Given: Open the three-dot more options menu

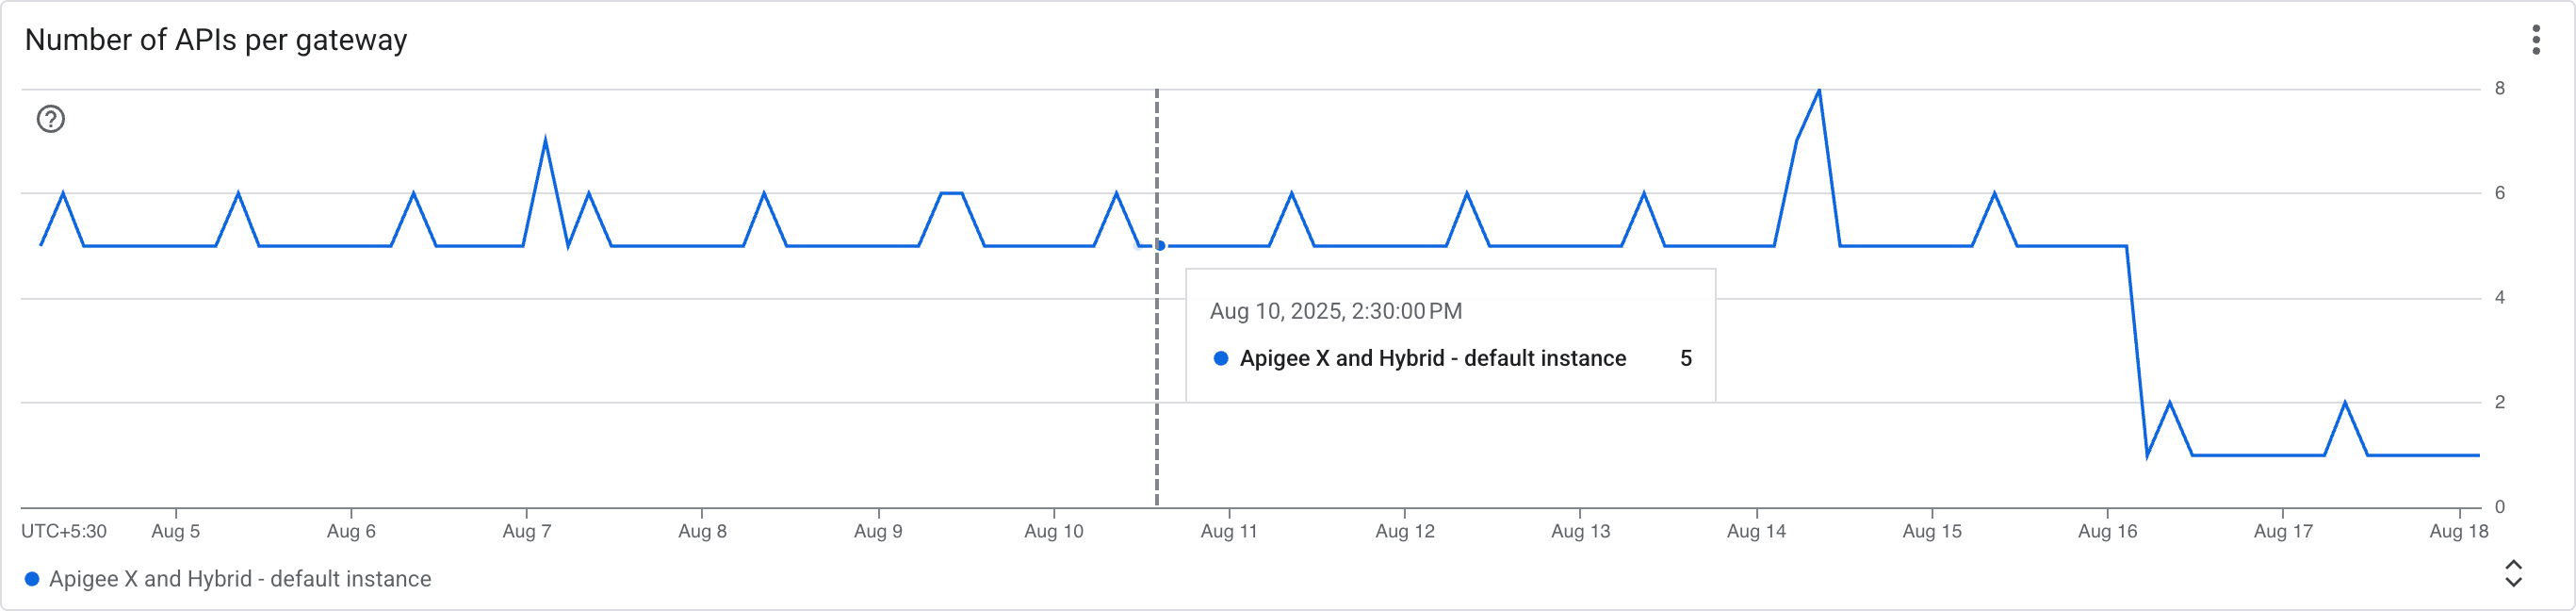Looking at the screenshot, I should [x=2535, y=40].
